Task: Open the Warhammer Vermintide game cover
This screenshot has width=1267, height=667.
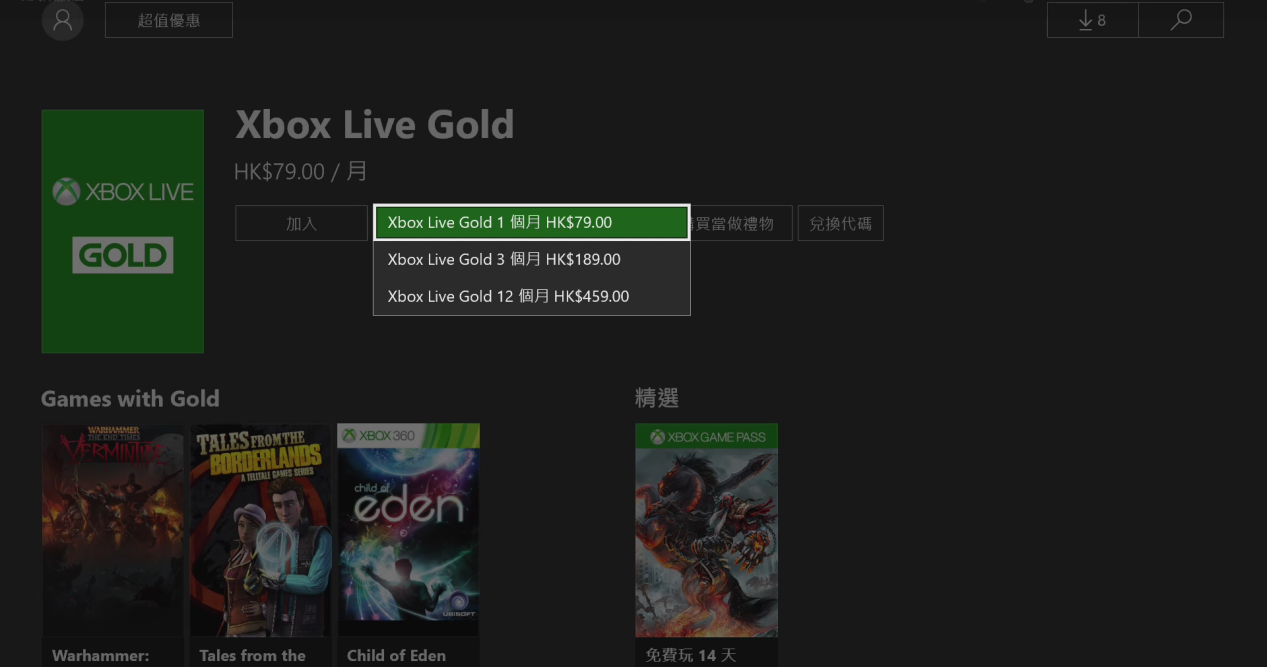Action: tap(113, 530)
